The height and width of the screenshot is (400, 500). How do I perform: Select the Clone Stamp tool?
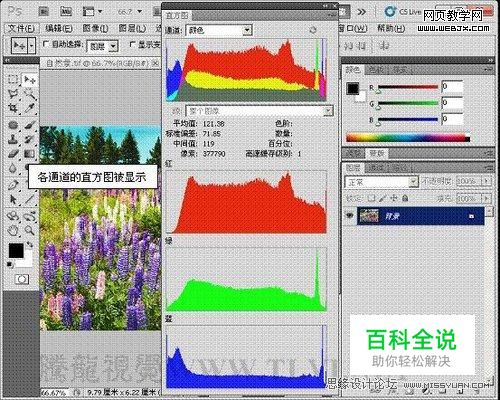13,139
